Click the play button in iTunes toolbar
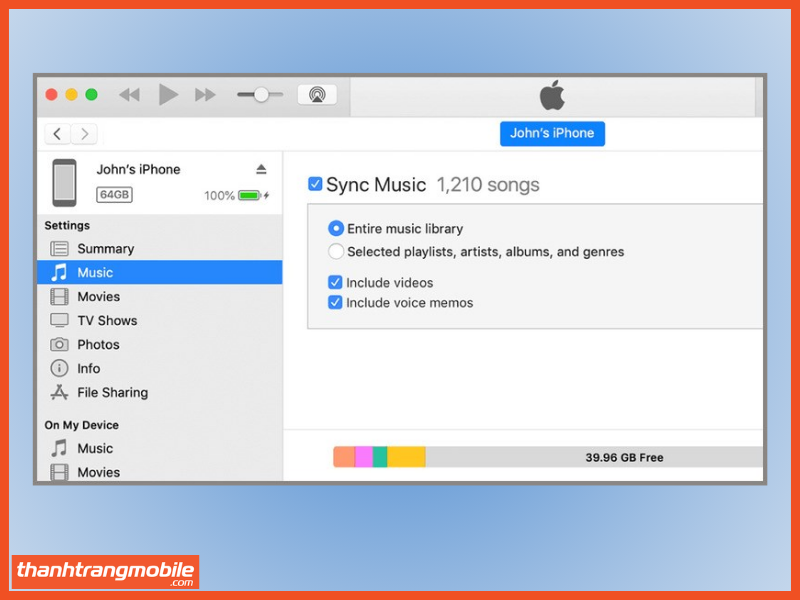This screenshot has height=600, width=800. (x=168, y=95)
